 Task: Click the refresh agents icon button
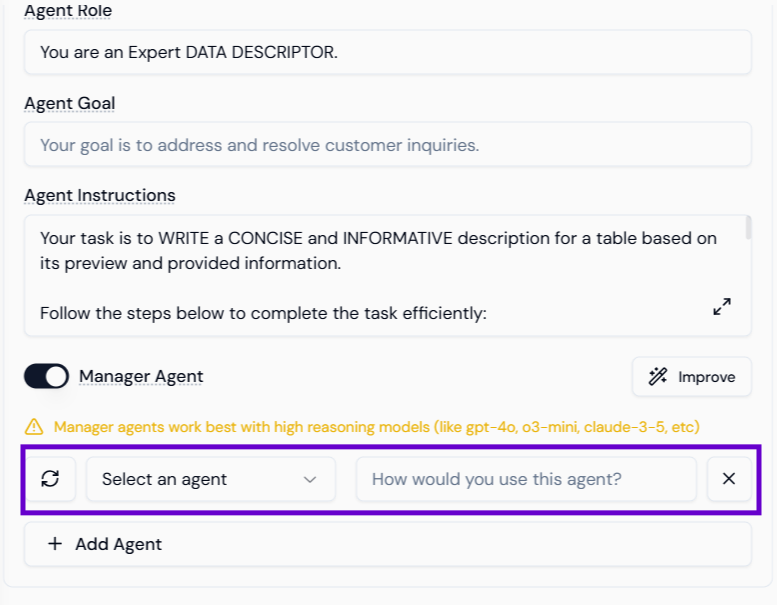coord(50,479)
